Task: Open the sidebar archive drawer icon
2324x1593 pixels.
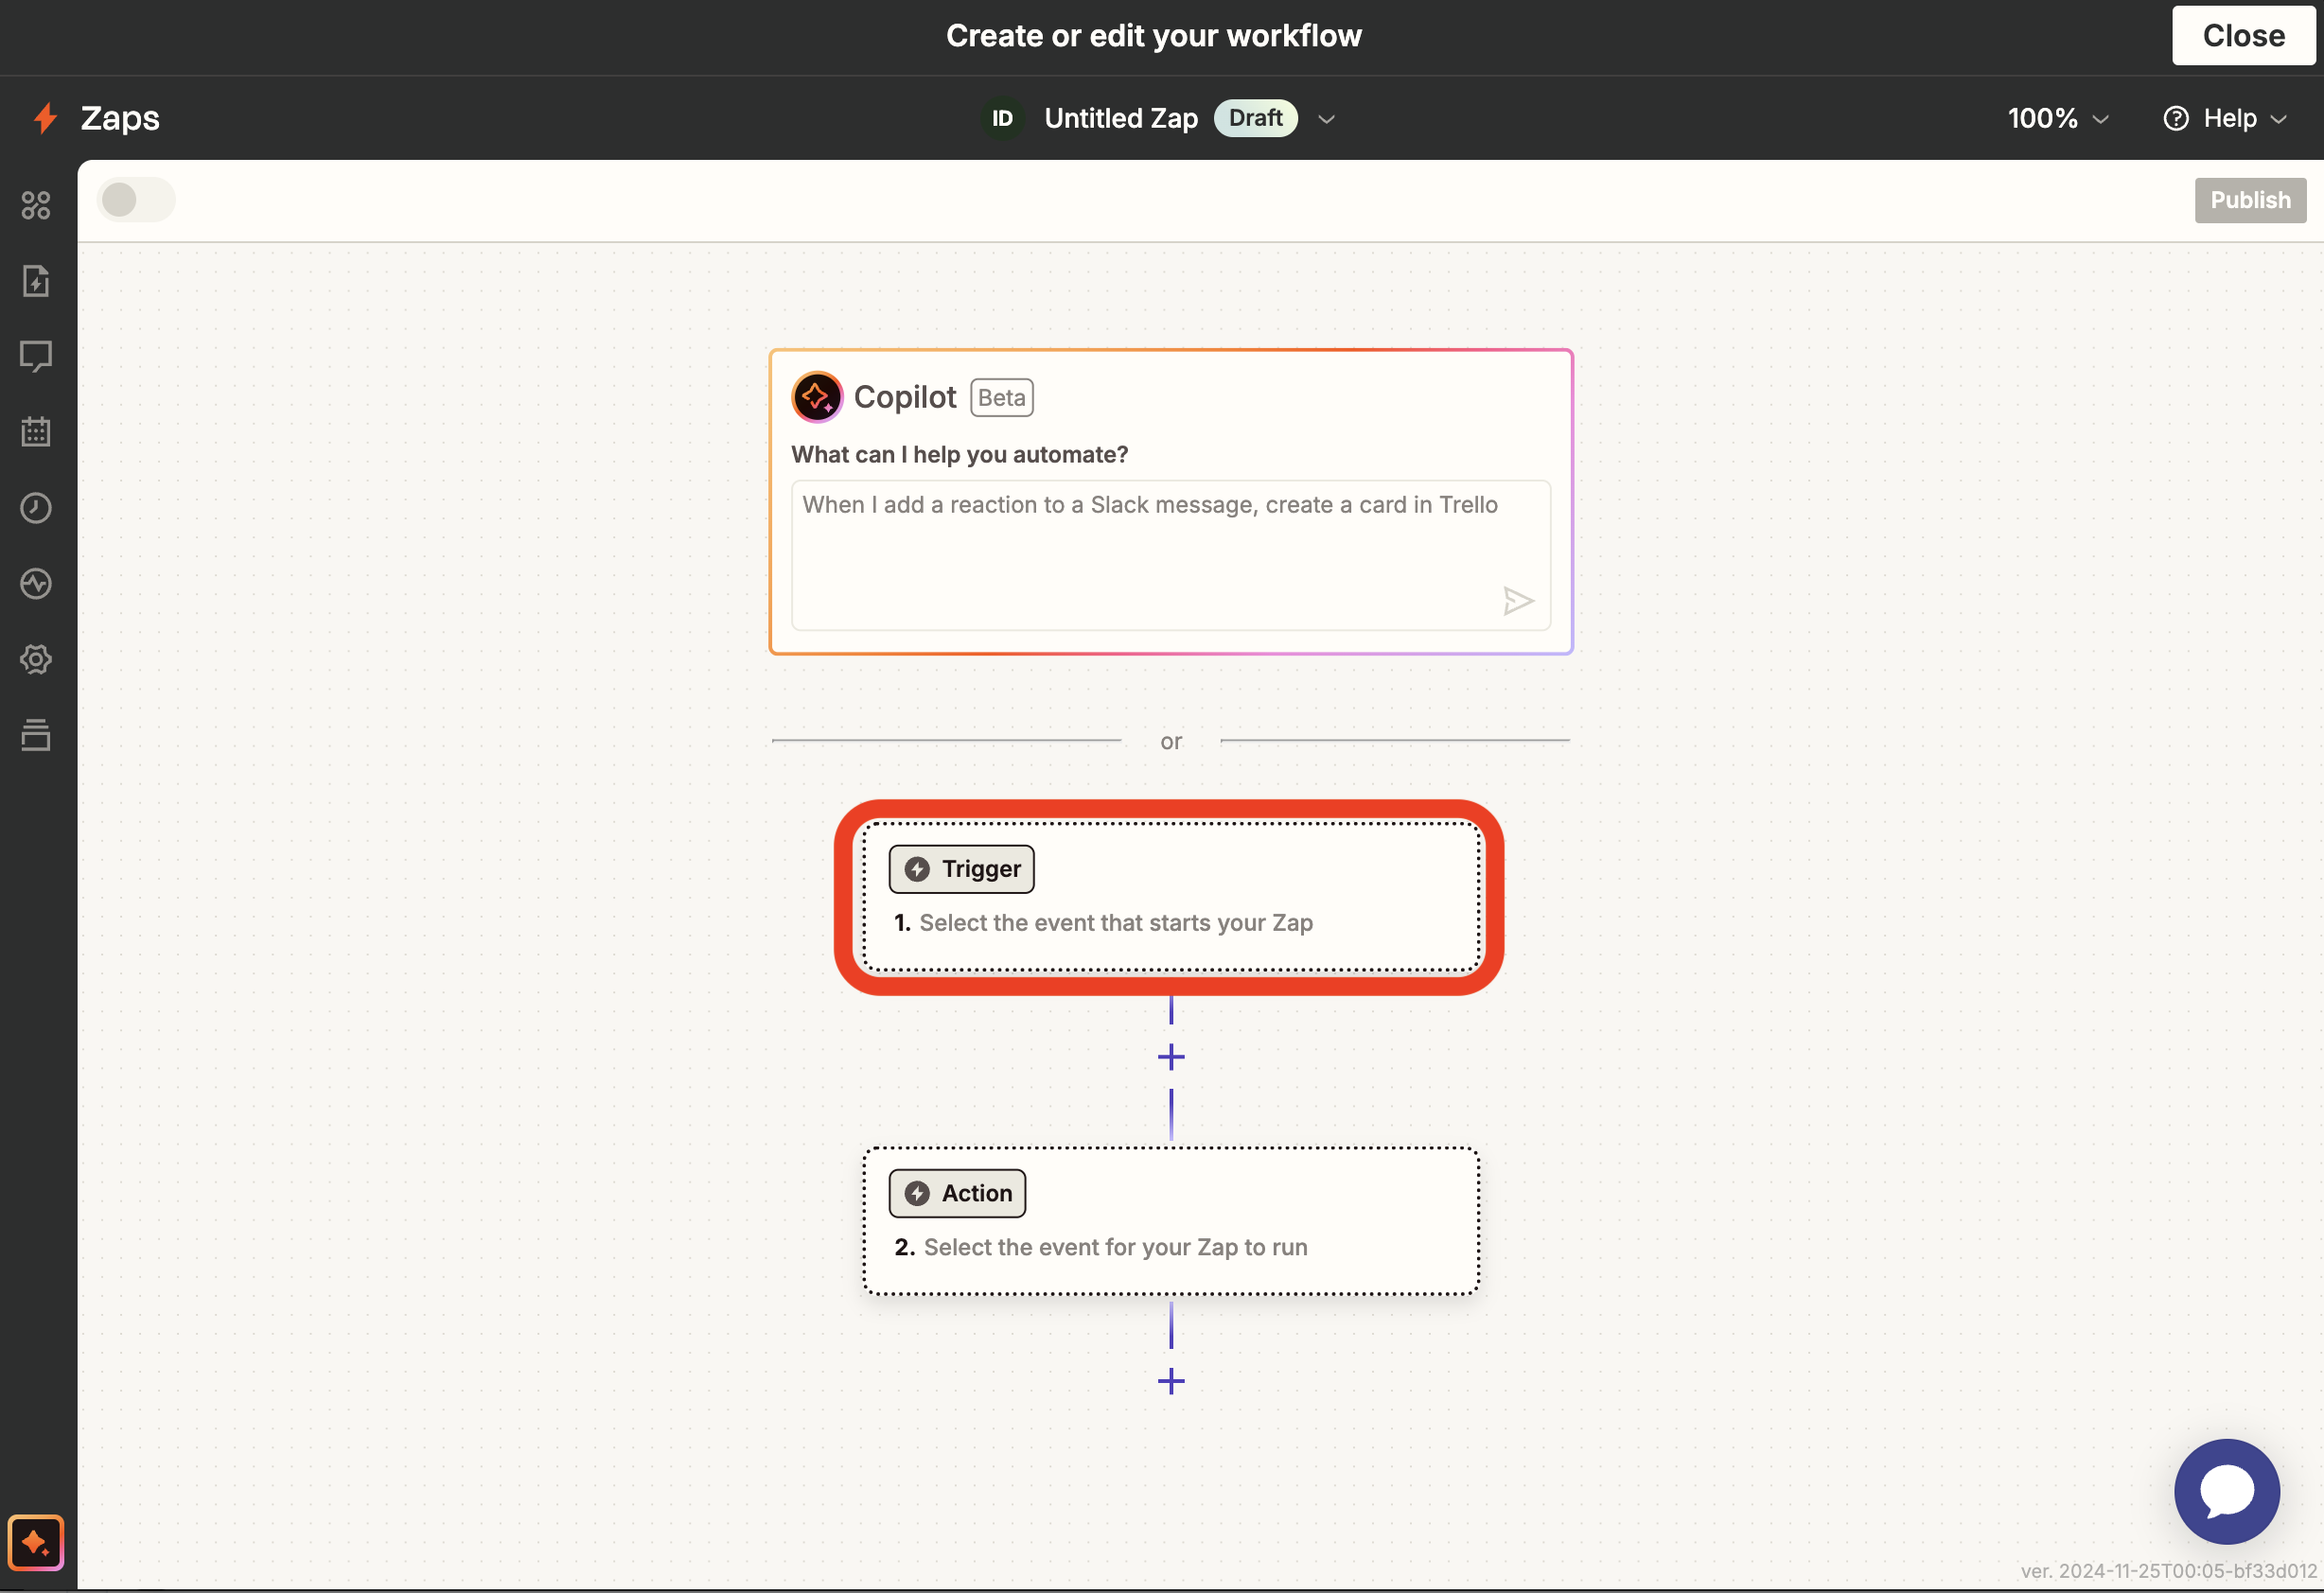Action: 36,735
